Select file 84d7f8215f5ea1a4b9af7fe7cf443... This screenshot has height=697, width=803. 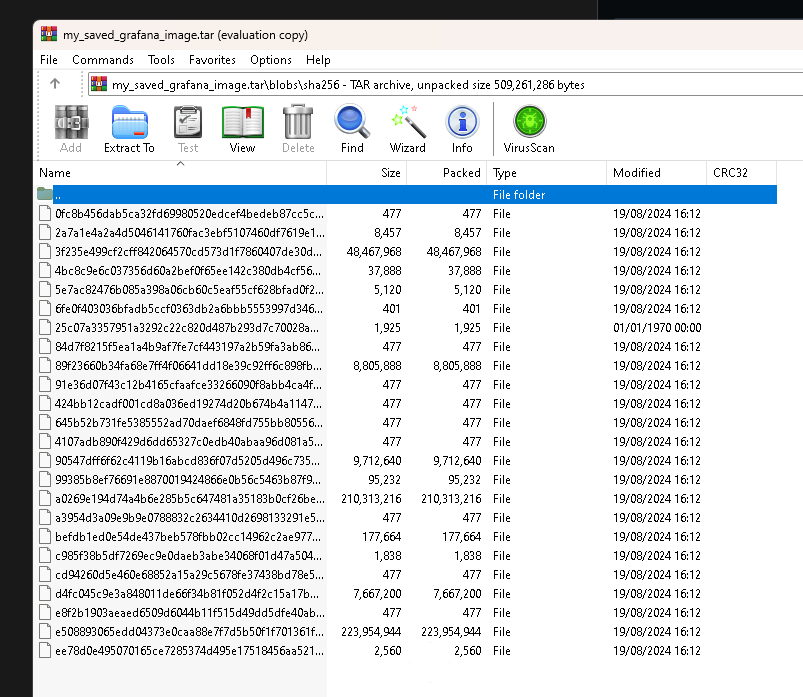pos(187,347)
